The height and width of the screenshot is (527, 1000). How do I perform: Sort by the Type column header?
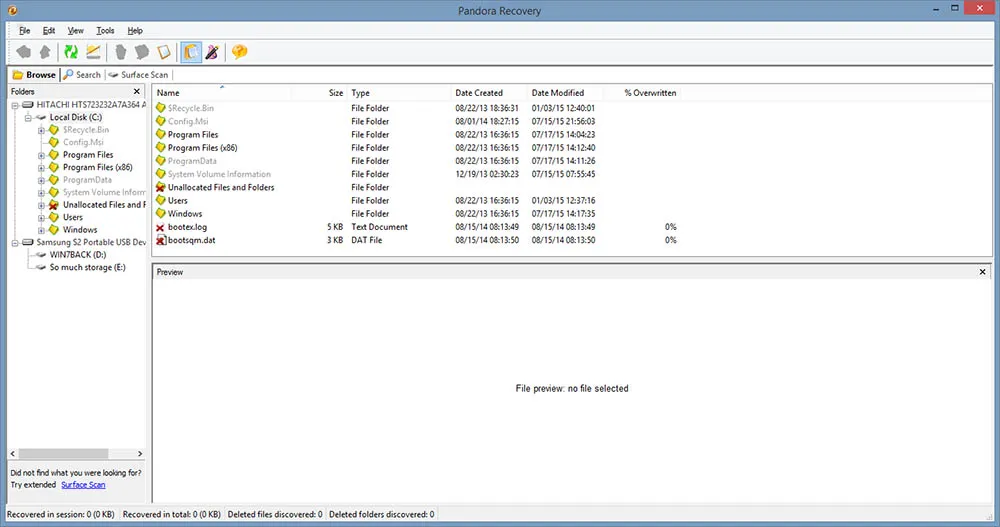click(x=399, y=93)
